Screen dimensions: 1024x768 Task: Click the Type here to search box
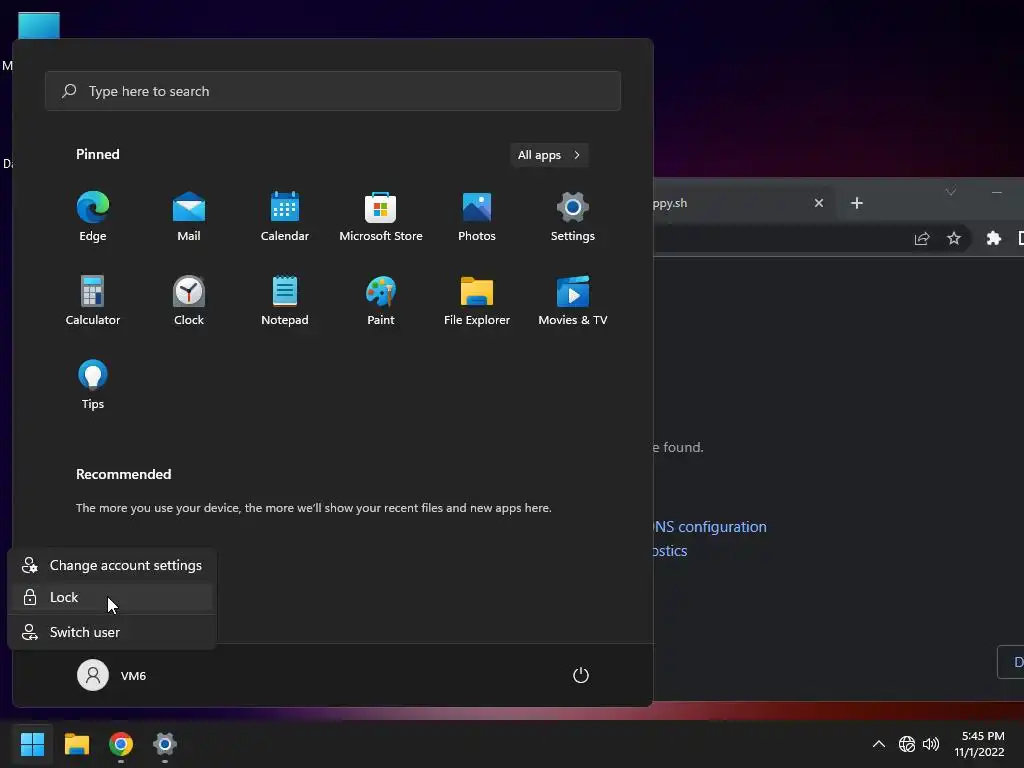pyautogui.click(x=333, y=91)
